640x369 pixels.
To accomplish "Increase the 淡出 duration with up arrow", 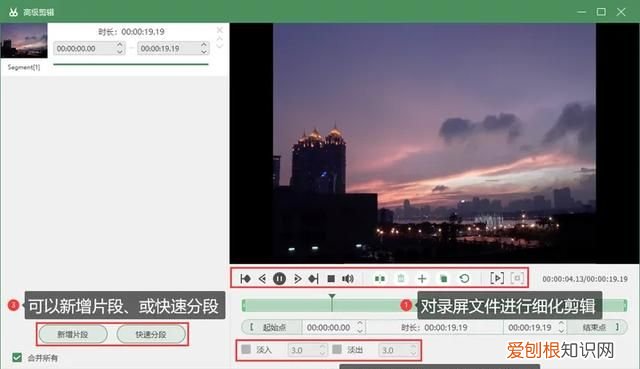I will (x=413, y=347).
